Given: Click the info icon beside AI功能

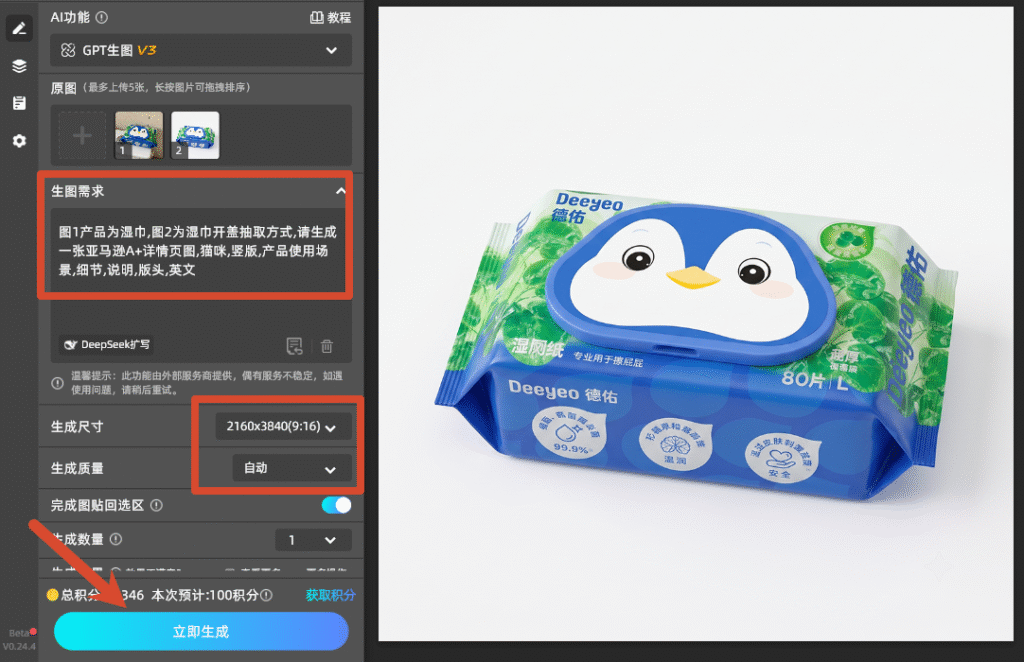Looking at the screenshot, I should 102,18.
